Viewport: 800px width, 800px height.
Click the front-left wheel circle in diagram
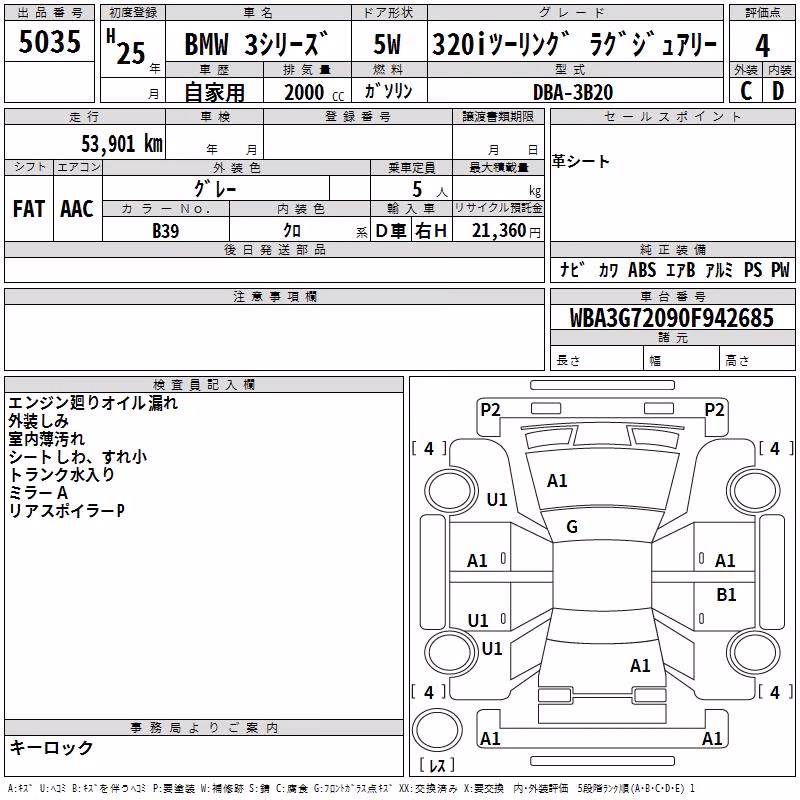click(x=451, y=491)
